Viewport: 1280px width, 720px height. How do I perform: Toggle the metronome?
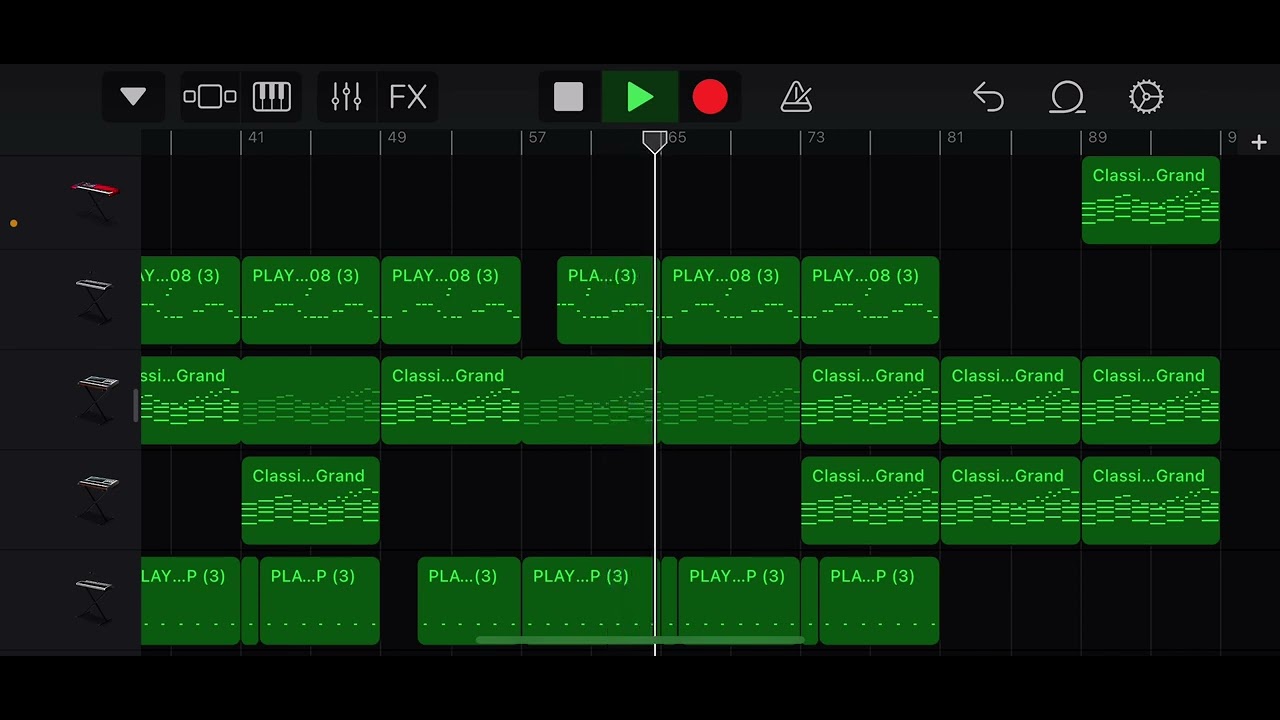pyautogui.click(x=796, y=97)
